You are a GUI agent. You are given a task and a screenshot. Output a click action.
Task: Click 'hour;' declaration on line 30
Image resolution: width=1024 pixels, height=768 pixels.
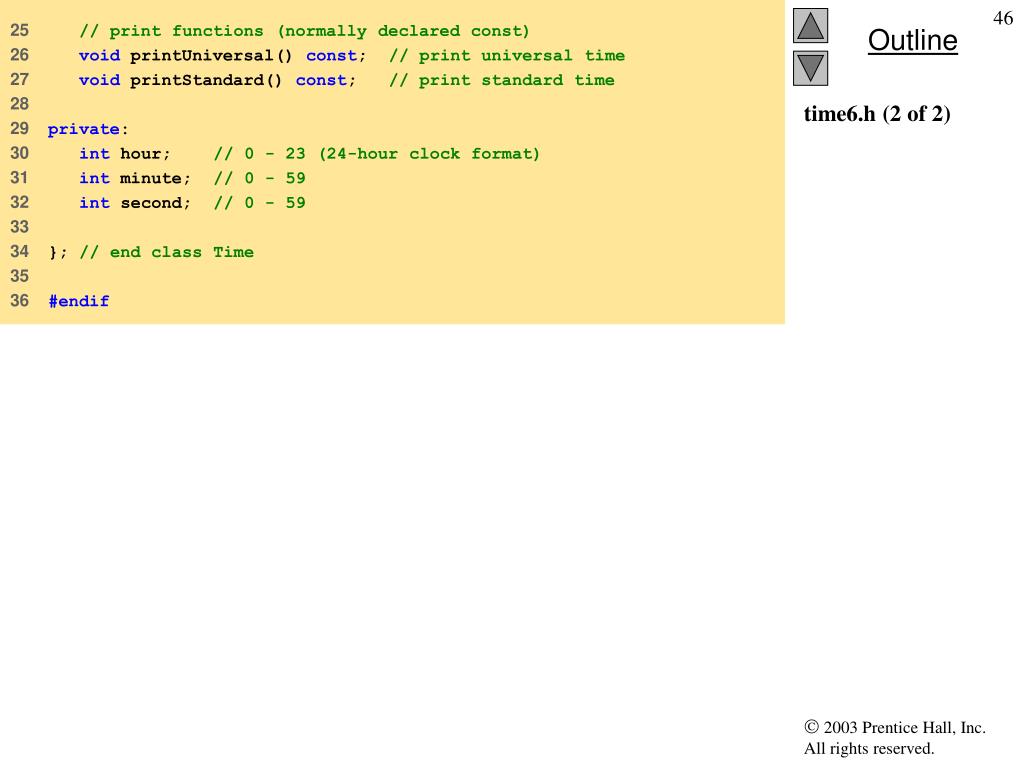pyautogui.click(x=145, y=153)
